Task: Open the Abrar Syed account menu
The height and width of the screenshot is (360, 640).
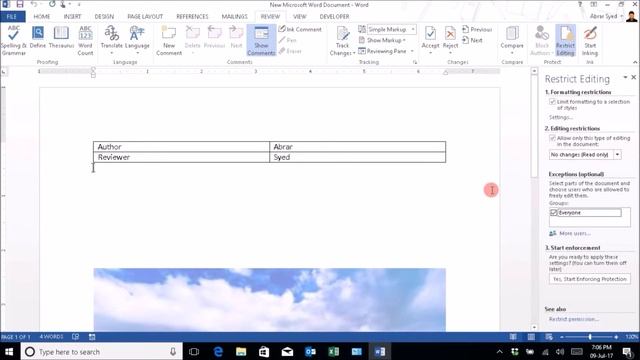Action: pyautogui.click(x=607, y=16)
